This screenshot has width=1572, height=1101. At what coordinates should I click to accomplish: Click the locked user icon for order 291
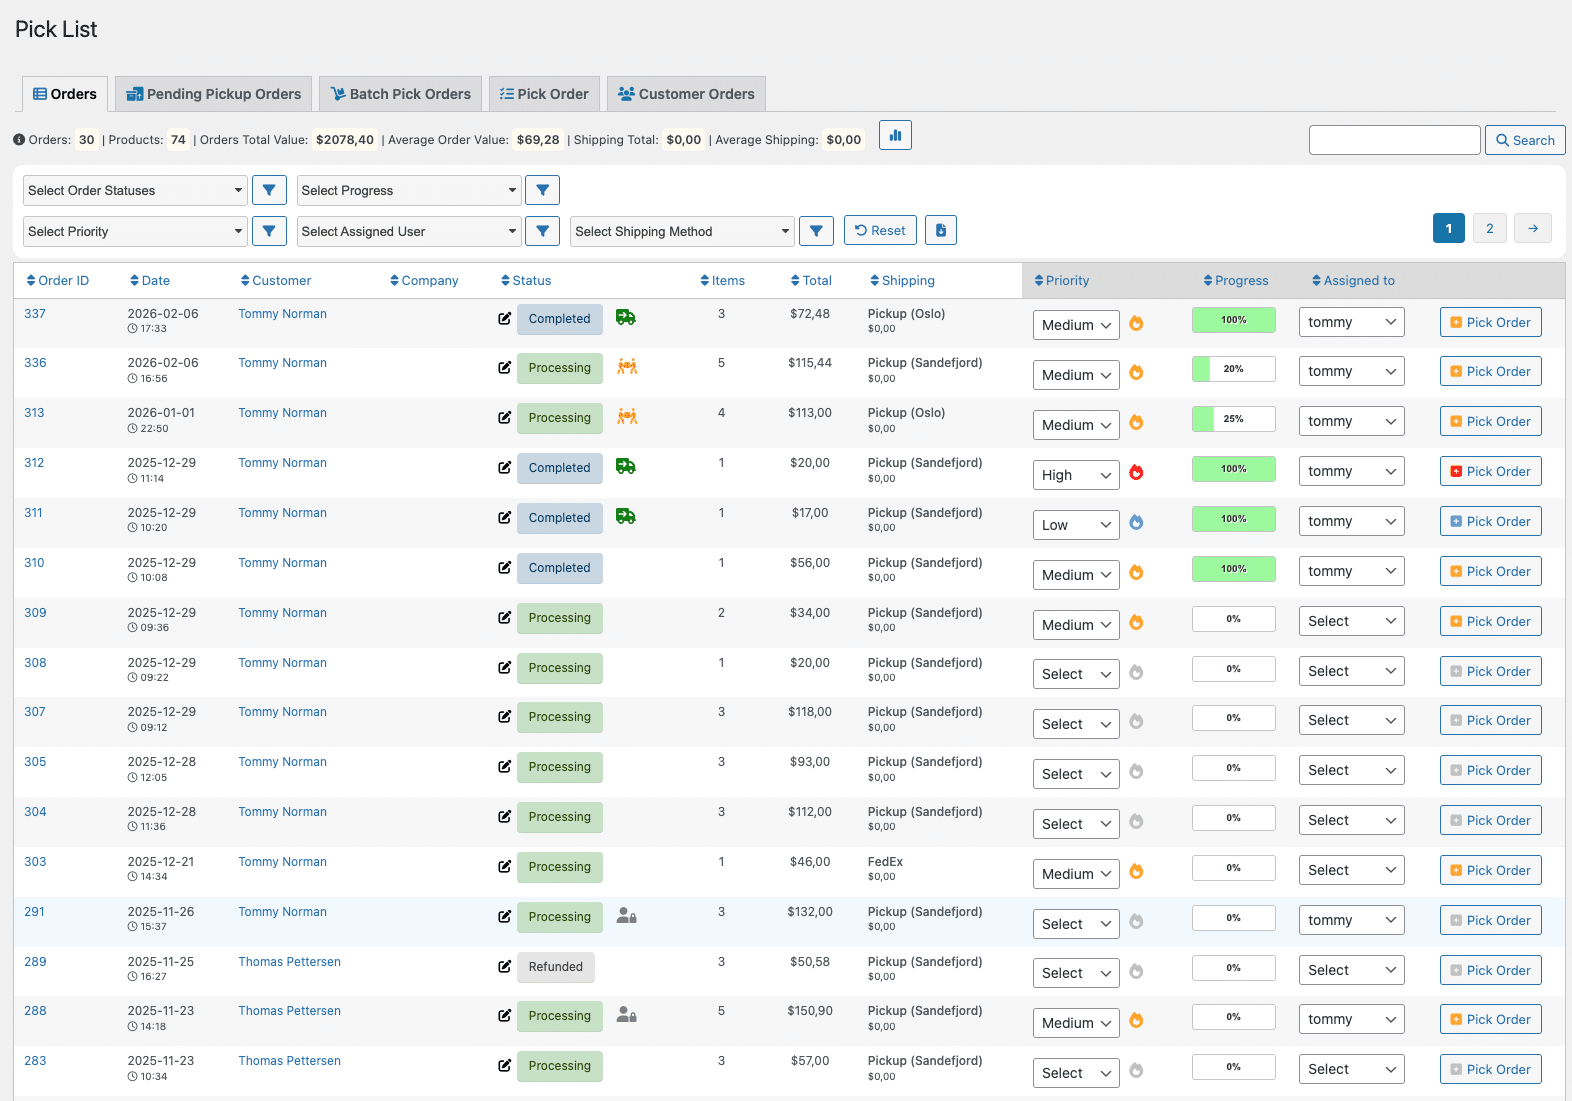627,916
